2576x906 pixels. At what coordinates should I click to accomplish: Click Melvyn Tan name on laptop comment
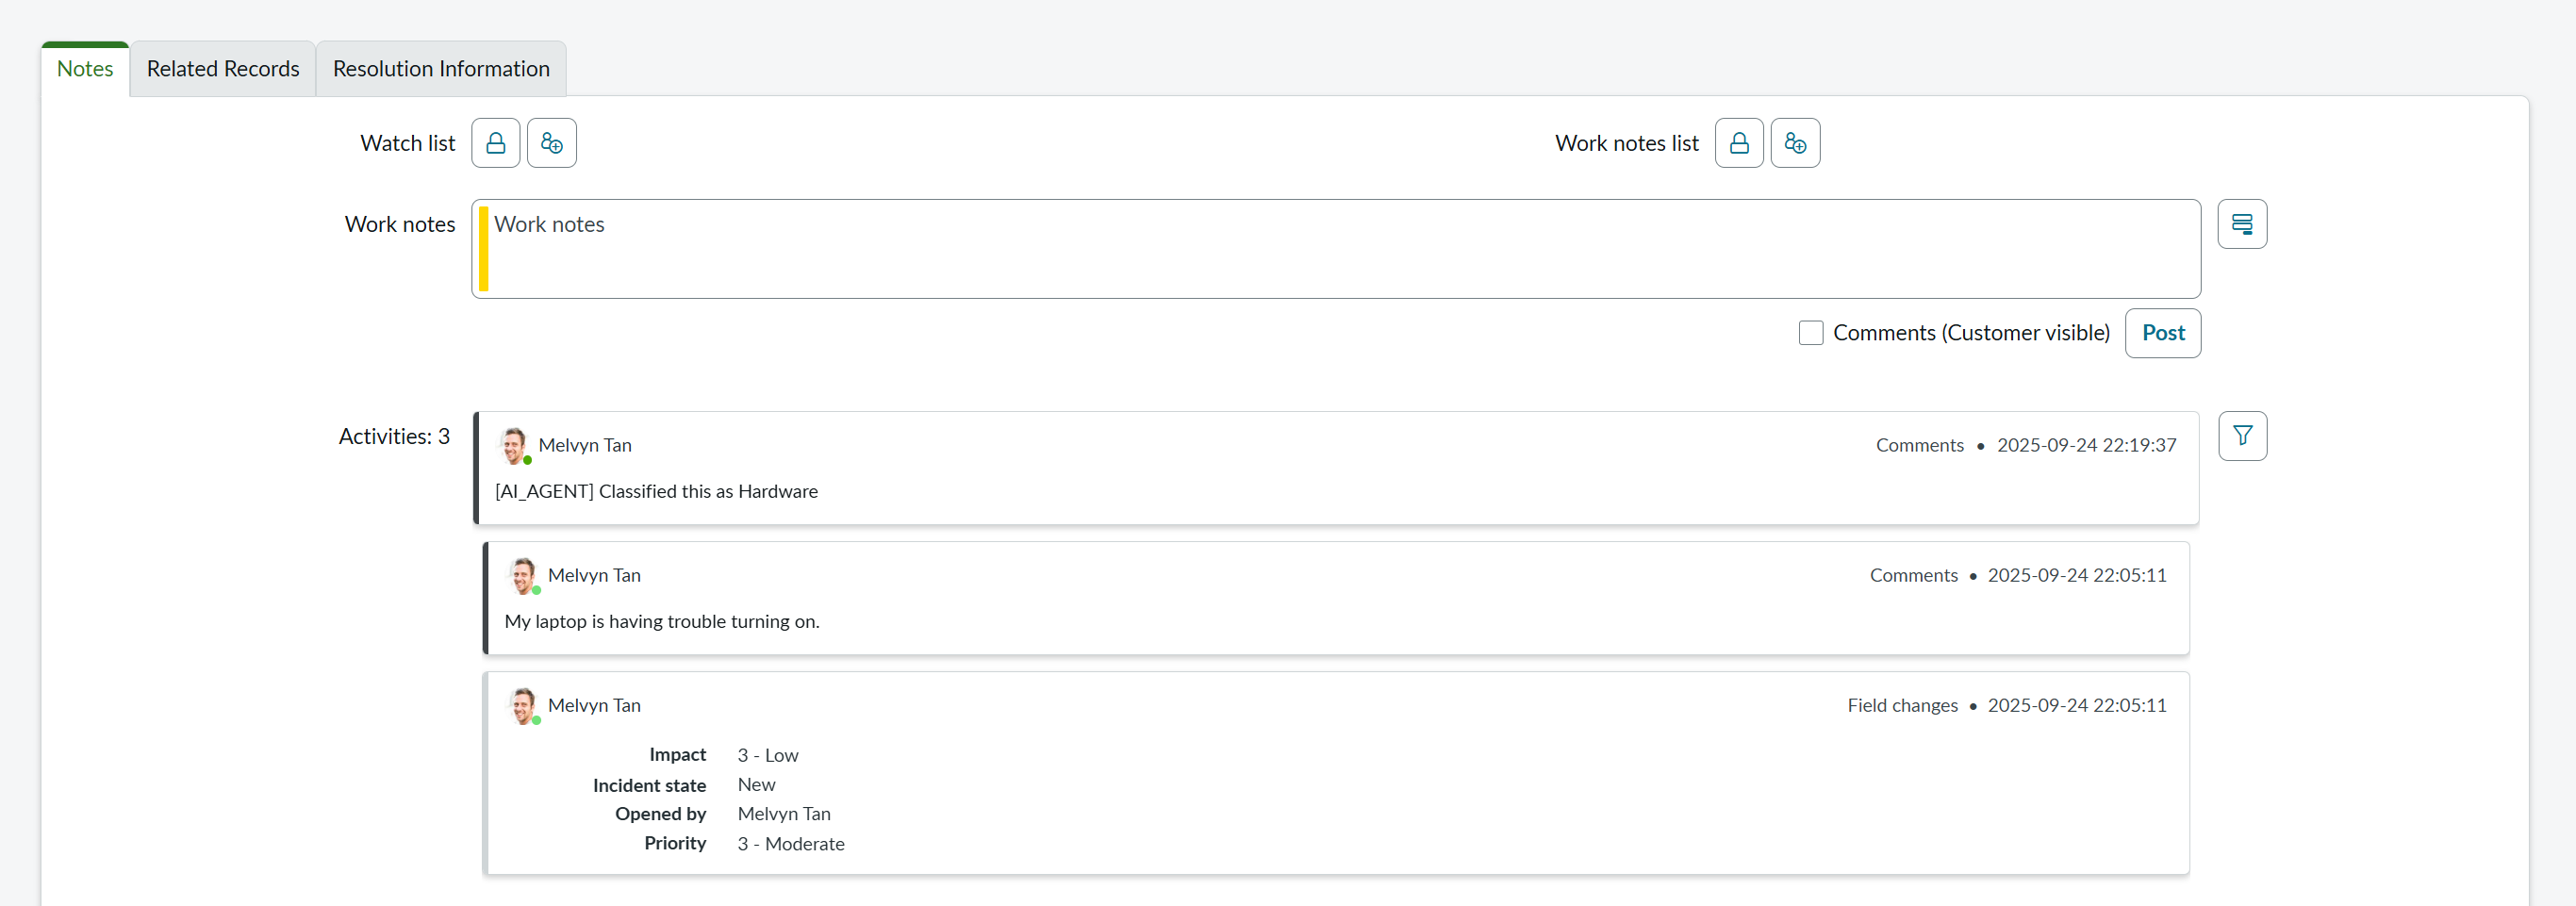[x=594, y=575]
